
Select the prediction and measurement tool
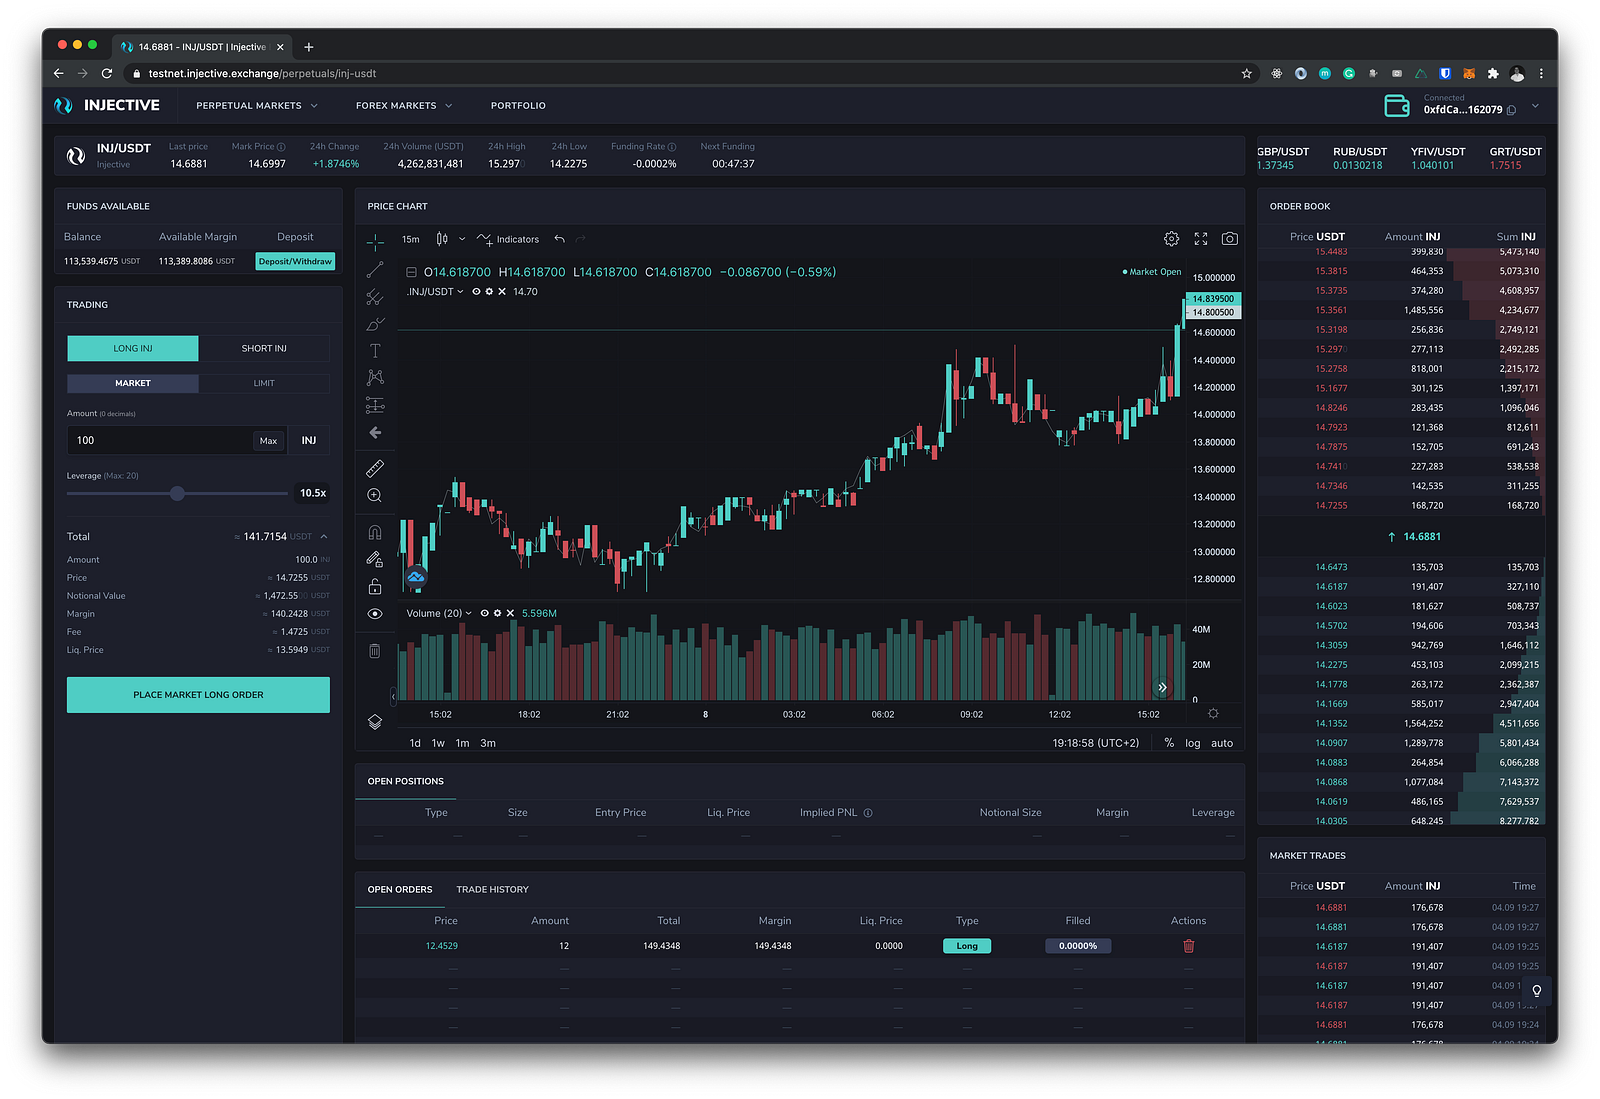375,405
